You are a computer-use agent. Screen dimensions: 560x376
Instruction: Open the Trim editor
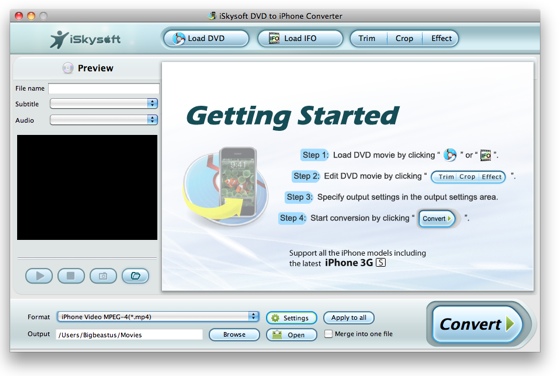click(x=367, y=39)
